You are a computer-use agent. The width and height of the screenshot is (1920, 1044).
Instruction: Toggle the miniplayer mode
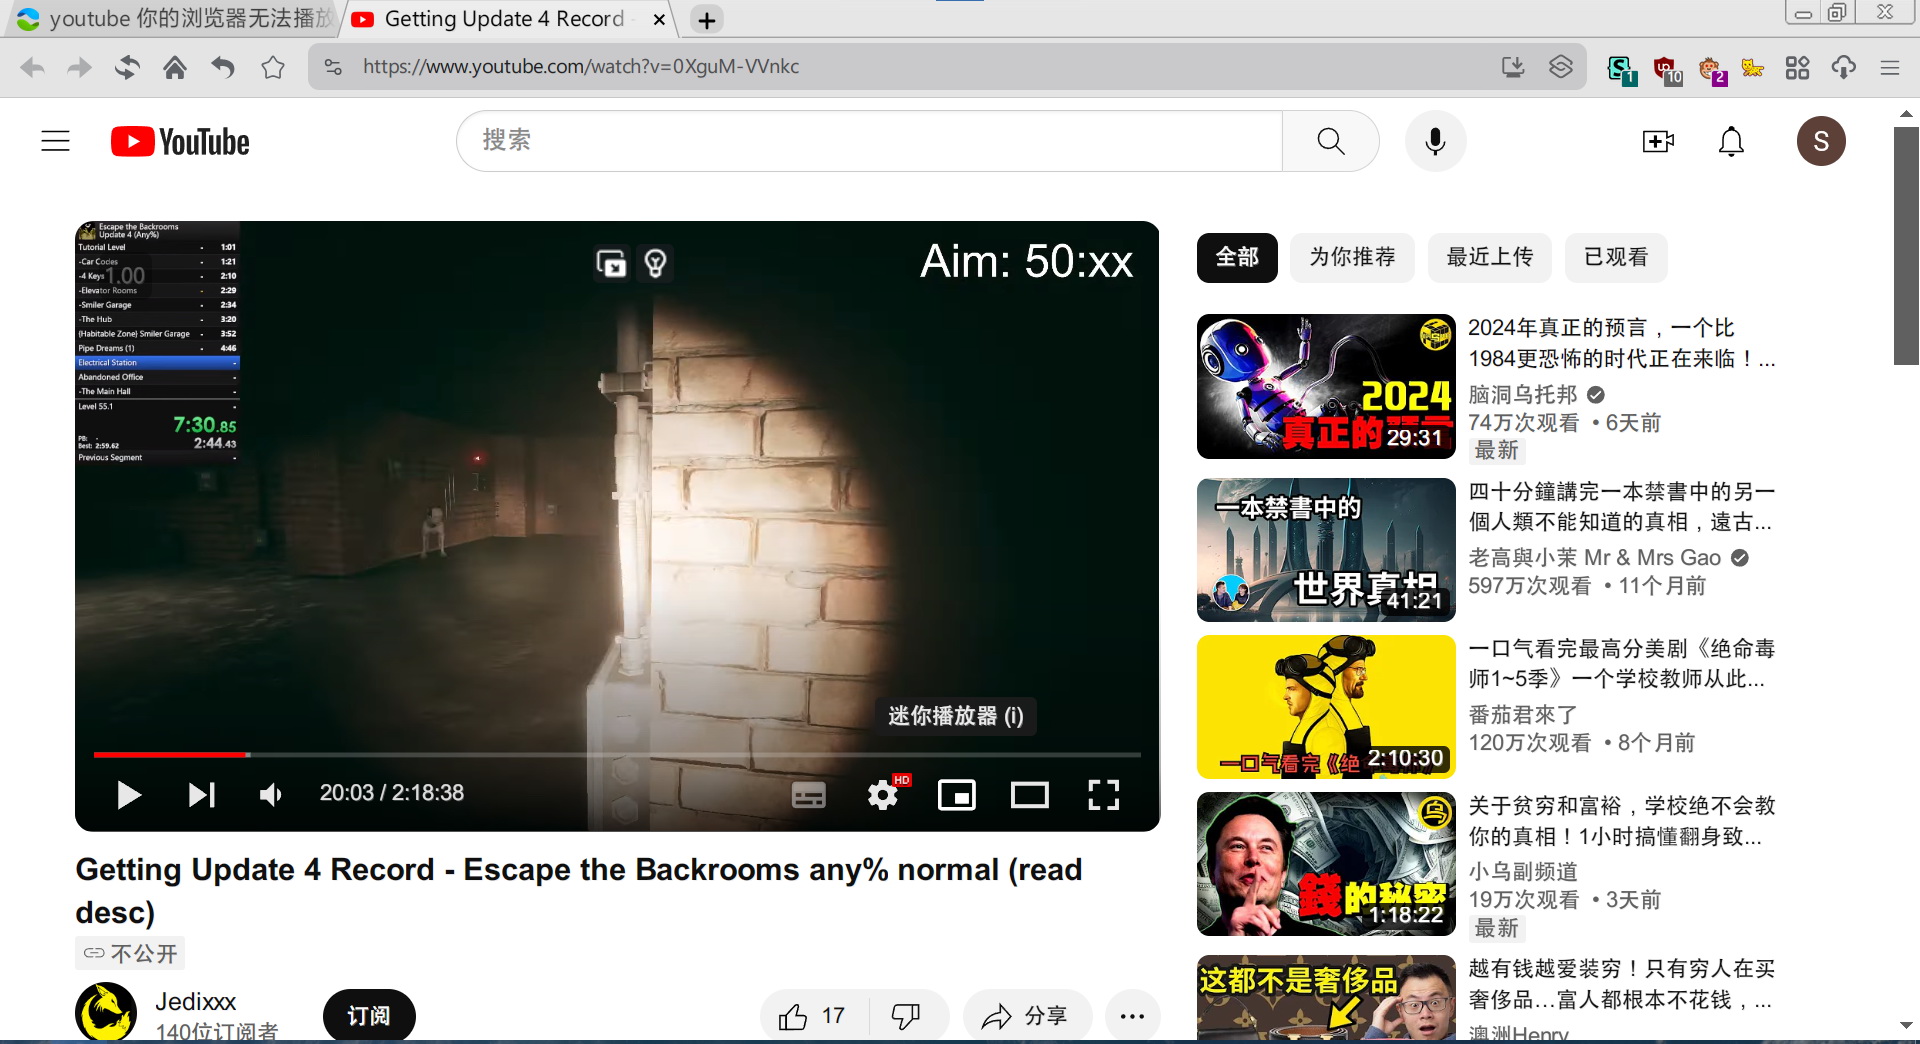pyautogui.click(x=956, y=795)
